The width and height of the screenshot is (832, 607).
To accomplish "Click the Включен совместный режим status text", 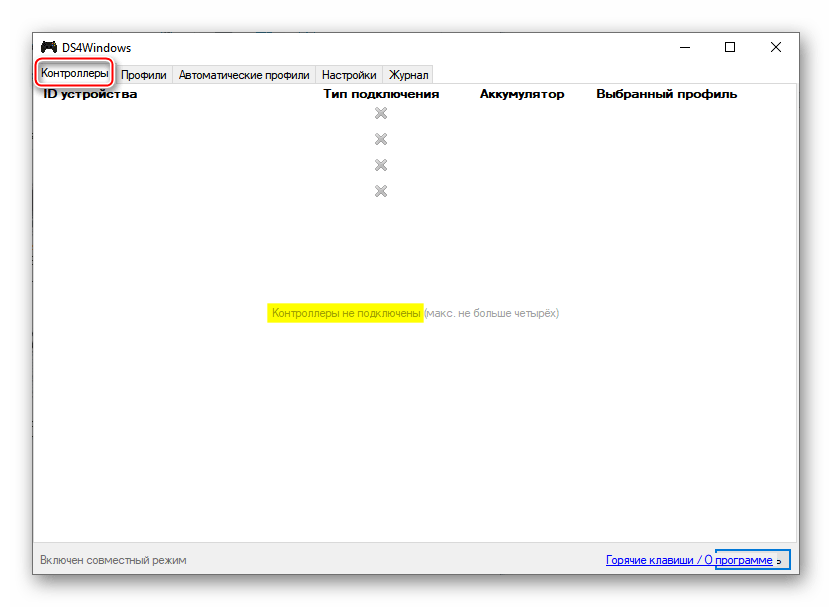I will point(113,560).
